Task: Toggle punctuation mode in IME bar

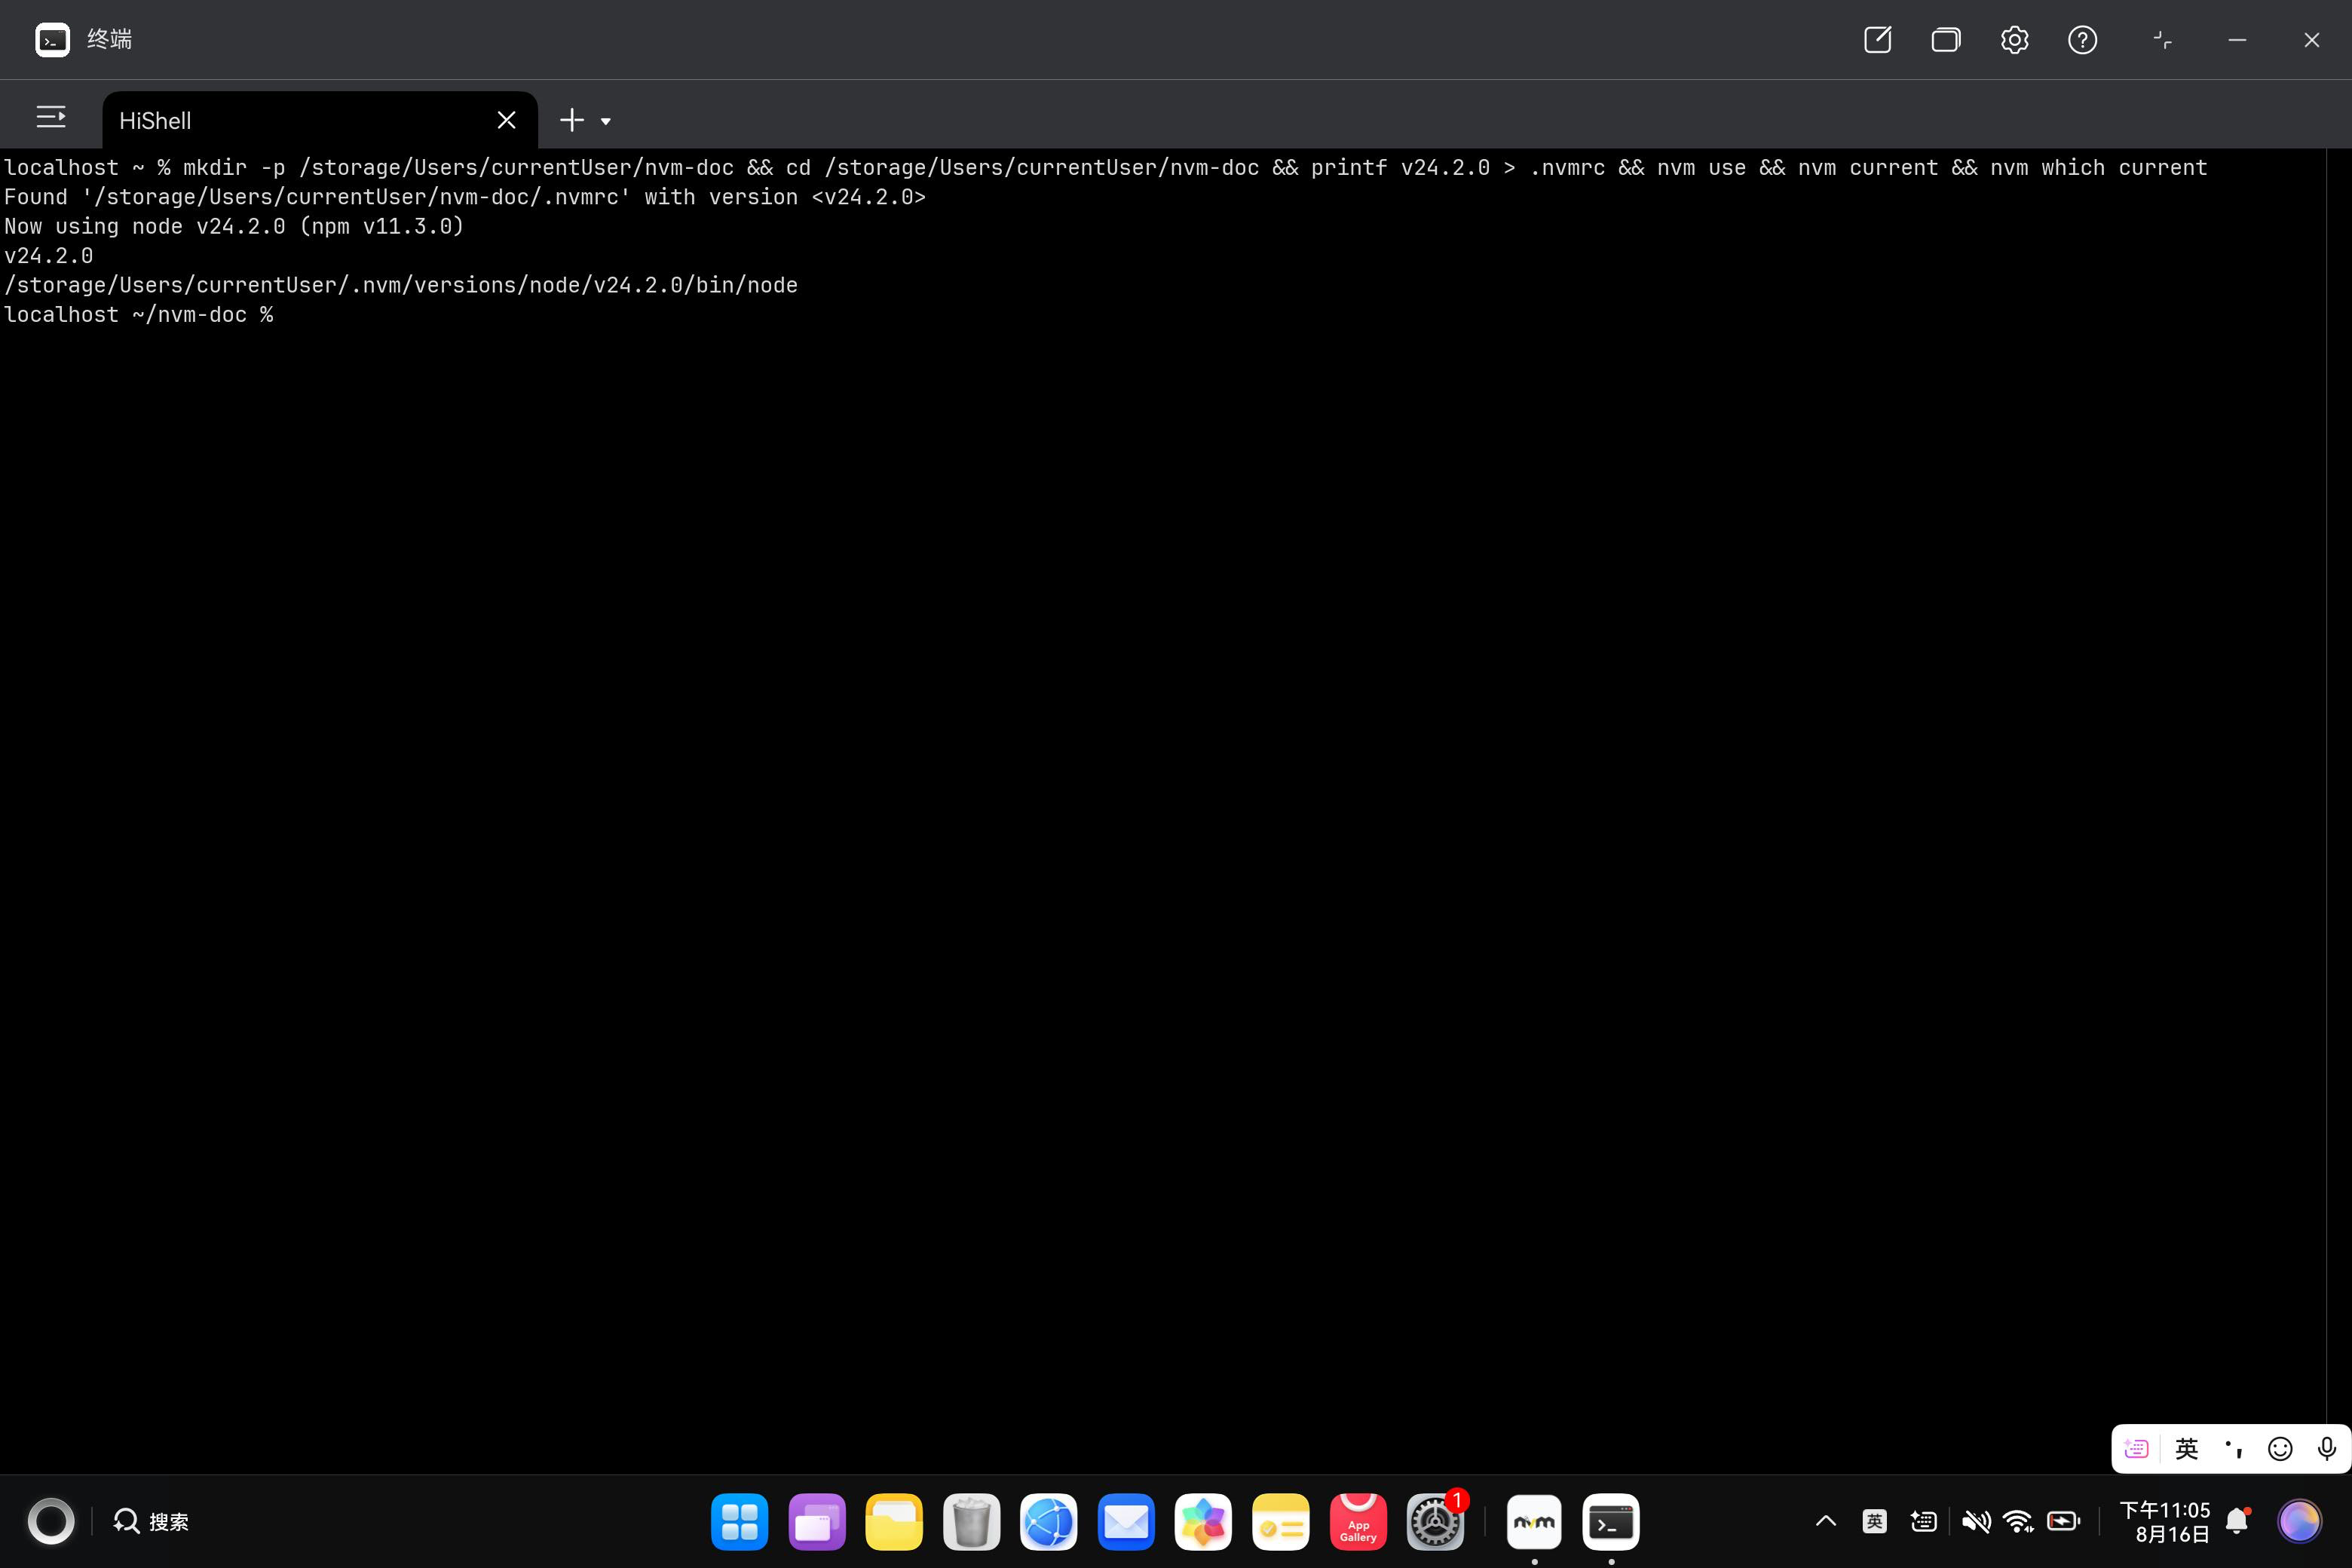Action: coord(2234,1449)
